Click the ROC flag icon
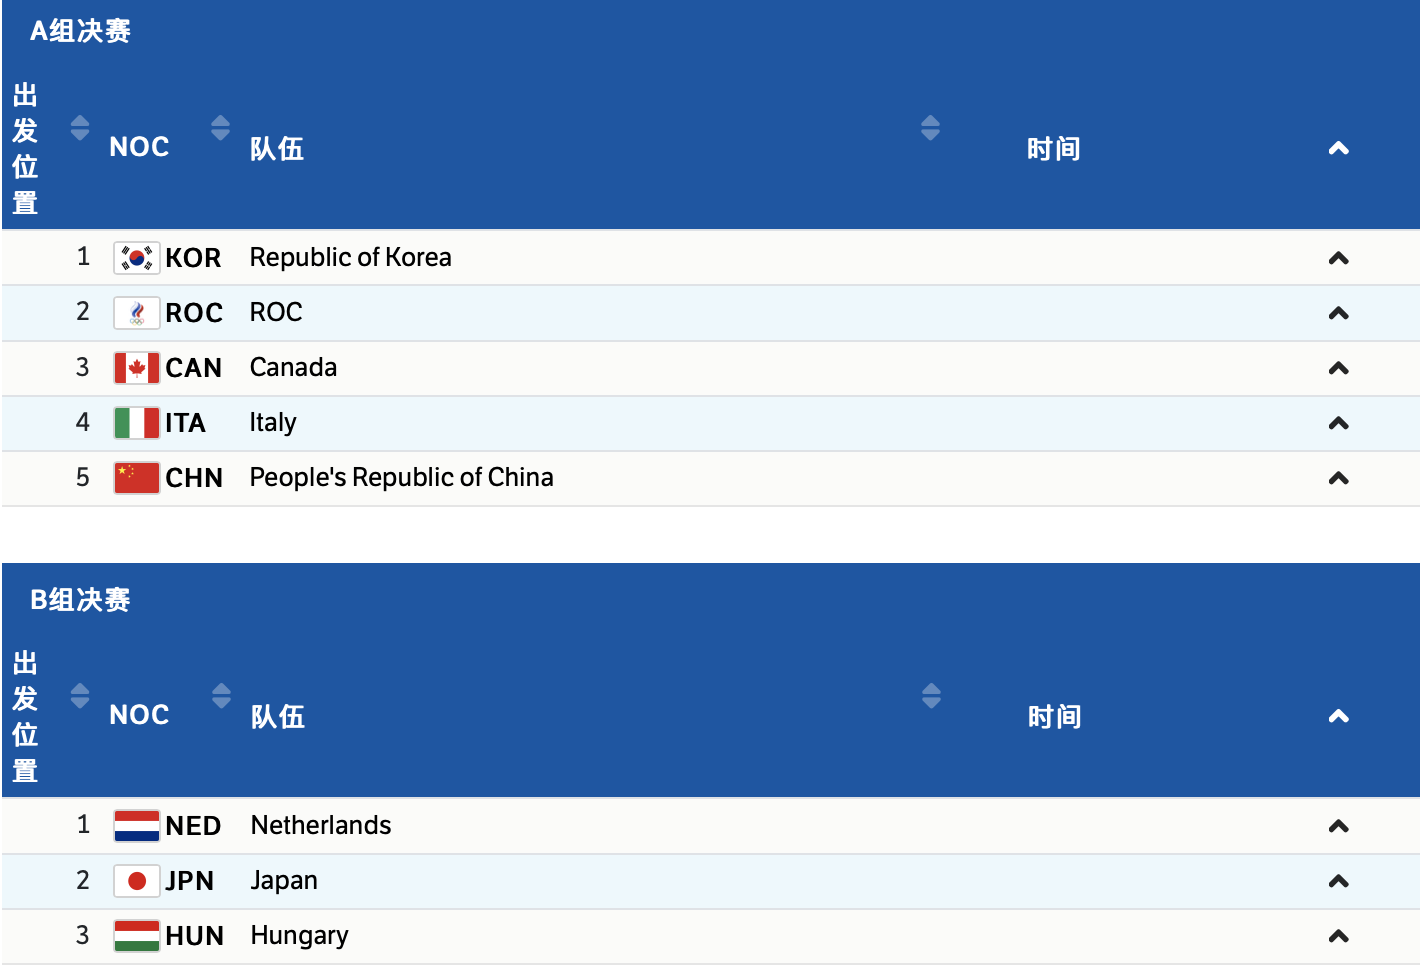Viewport: 1420px width, 972px height. pyautogui.click(x=136, y=313)
